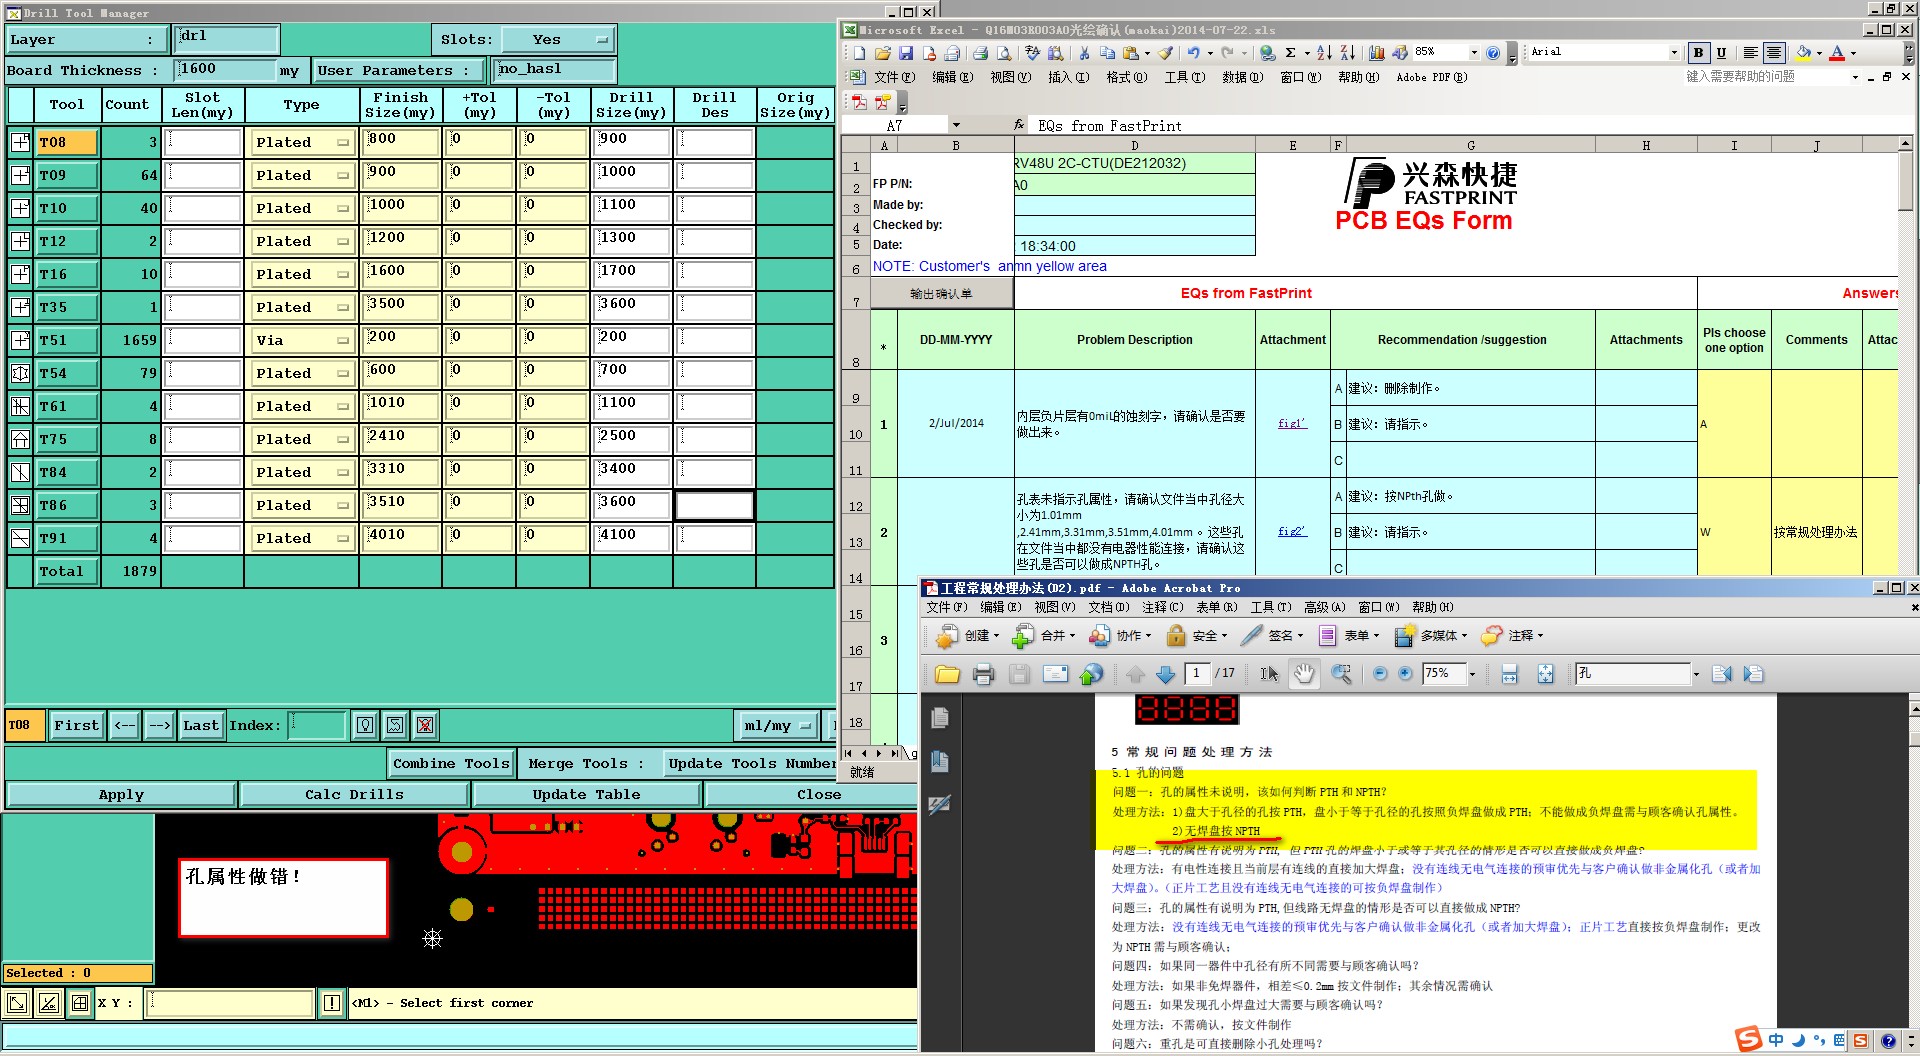Open Excel 数据(D) menu
Screen dimensions: 1920x1056
(1242, 77)
